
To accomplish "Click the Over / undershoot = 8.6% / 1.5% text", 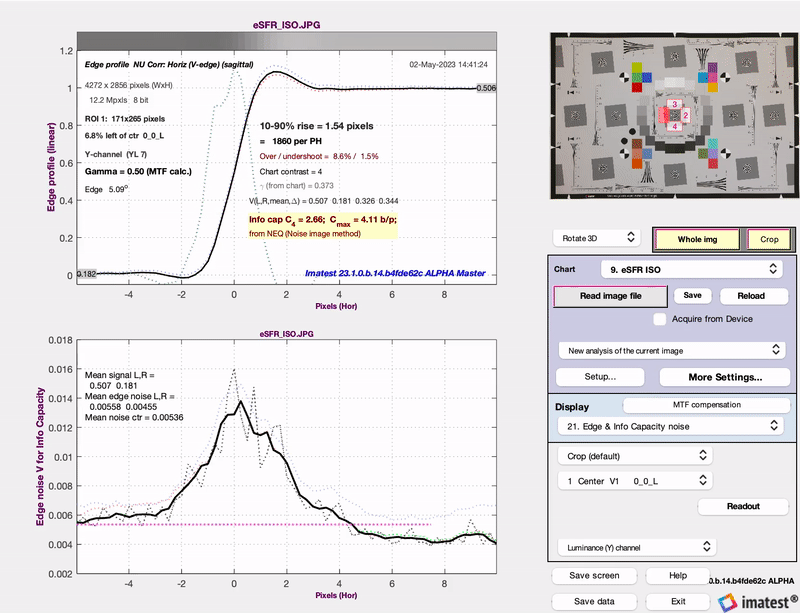I will tap(319, 156).
